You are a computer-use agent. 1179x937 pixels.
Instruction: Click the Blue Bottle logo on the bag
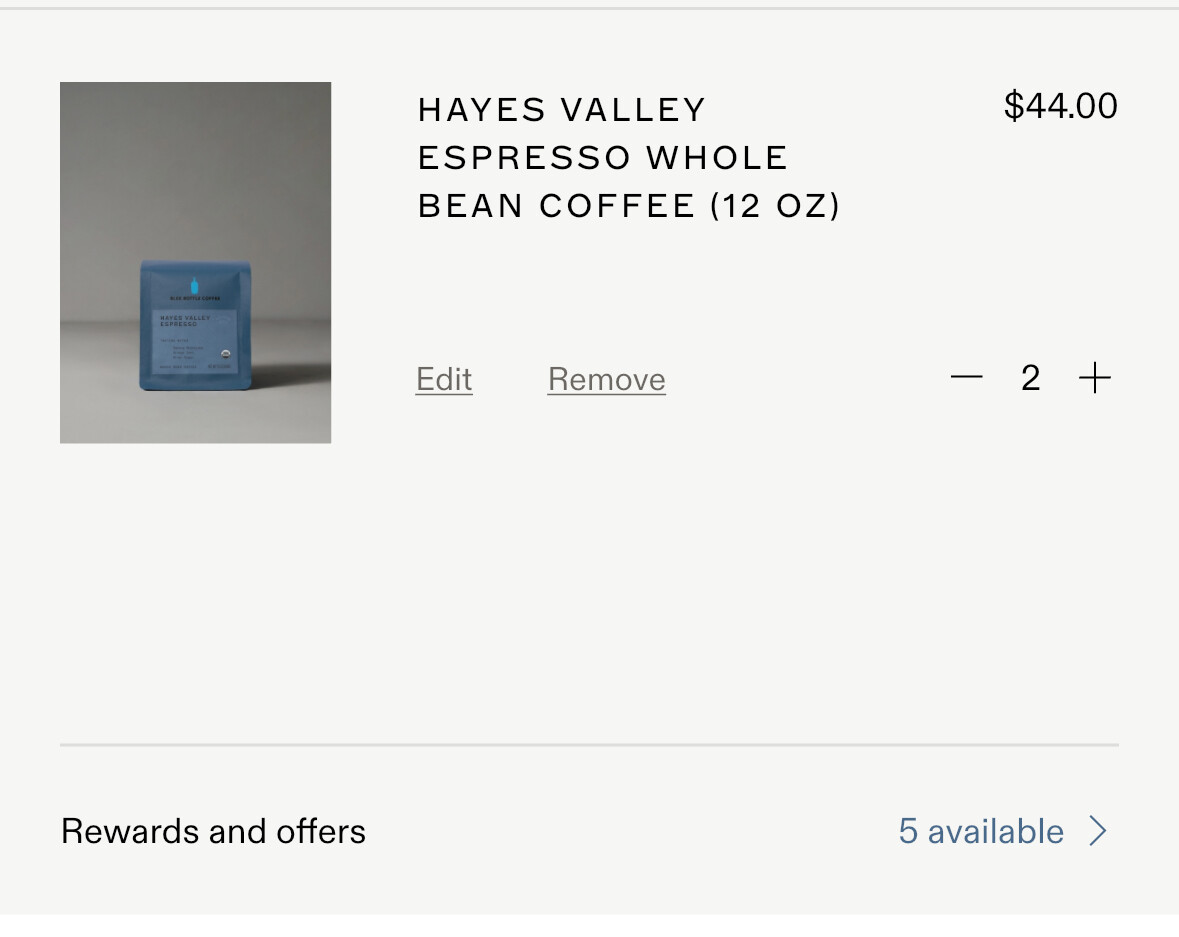click(x=195, y=287)
